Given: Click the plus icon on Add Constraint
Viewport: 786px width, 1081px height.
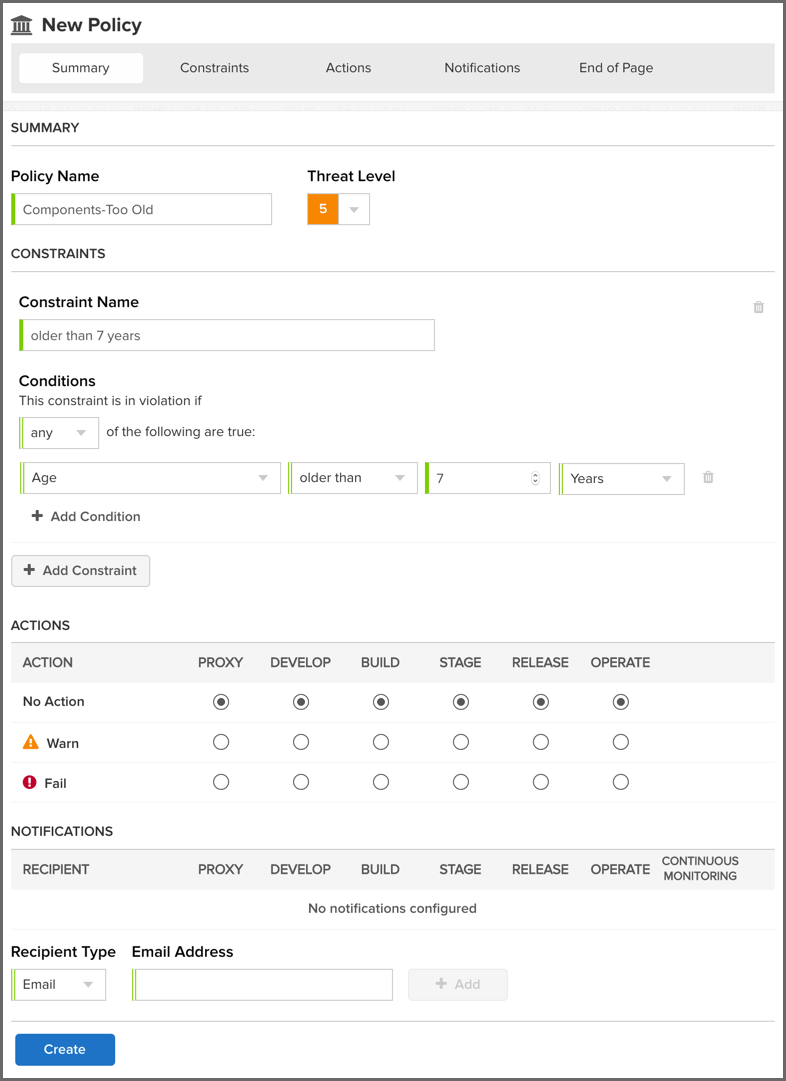Looking at the screenshot, I should [x=32, y=570].
